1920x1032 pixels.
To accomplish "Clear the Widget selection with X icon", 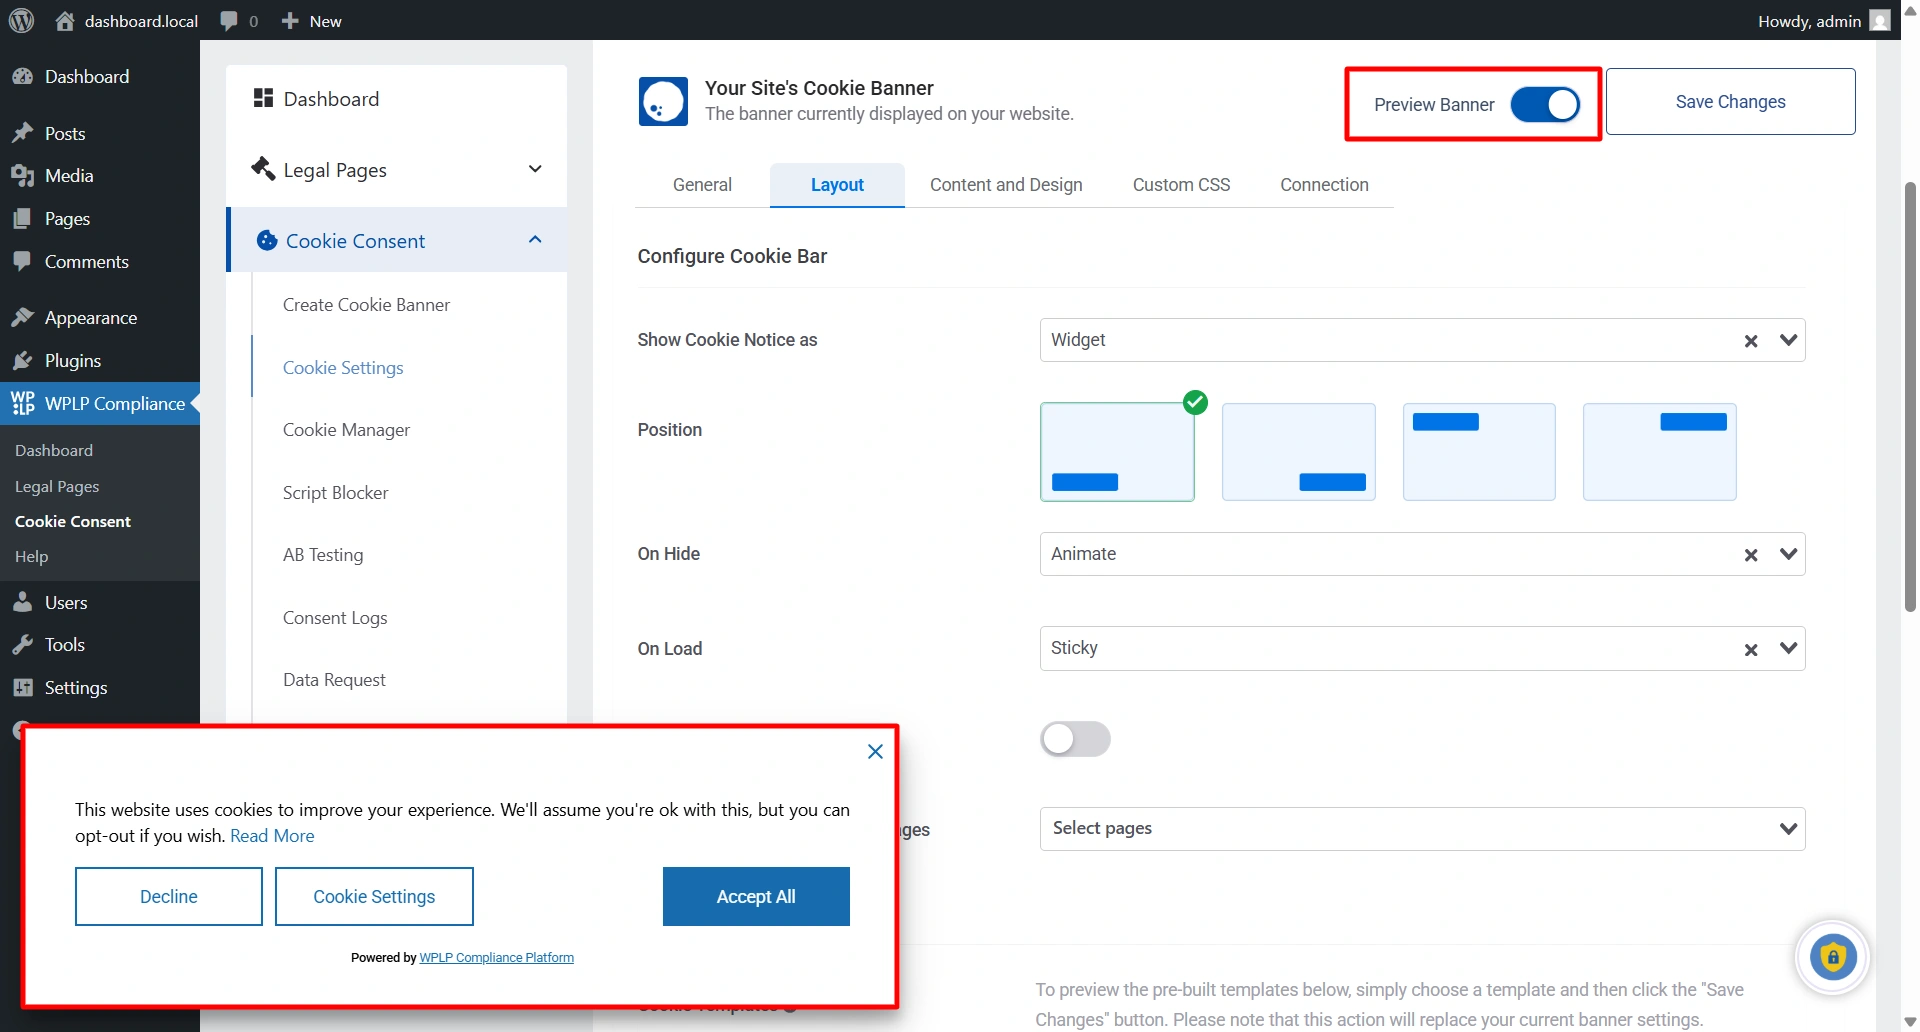I will pyautogui.click(x=1751, y=341).
